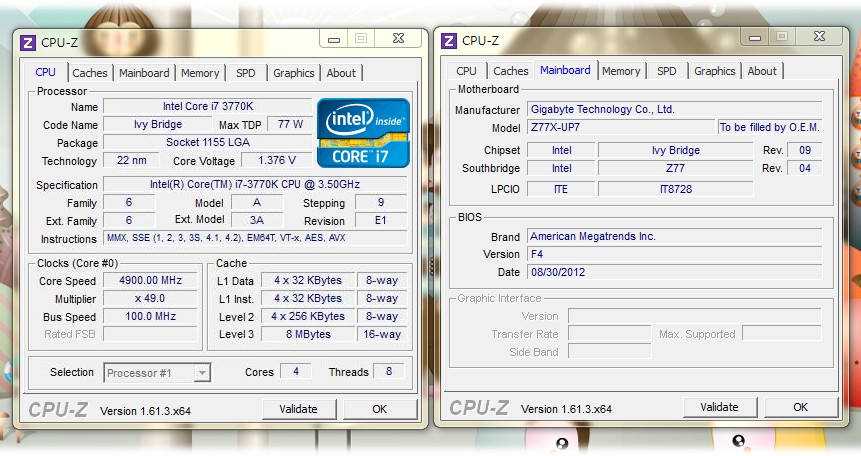Click the Package field Socket 1155 LGA

coord(208,142)
